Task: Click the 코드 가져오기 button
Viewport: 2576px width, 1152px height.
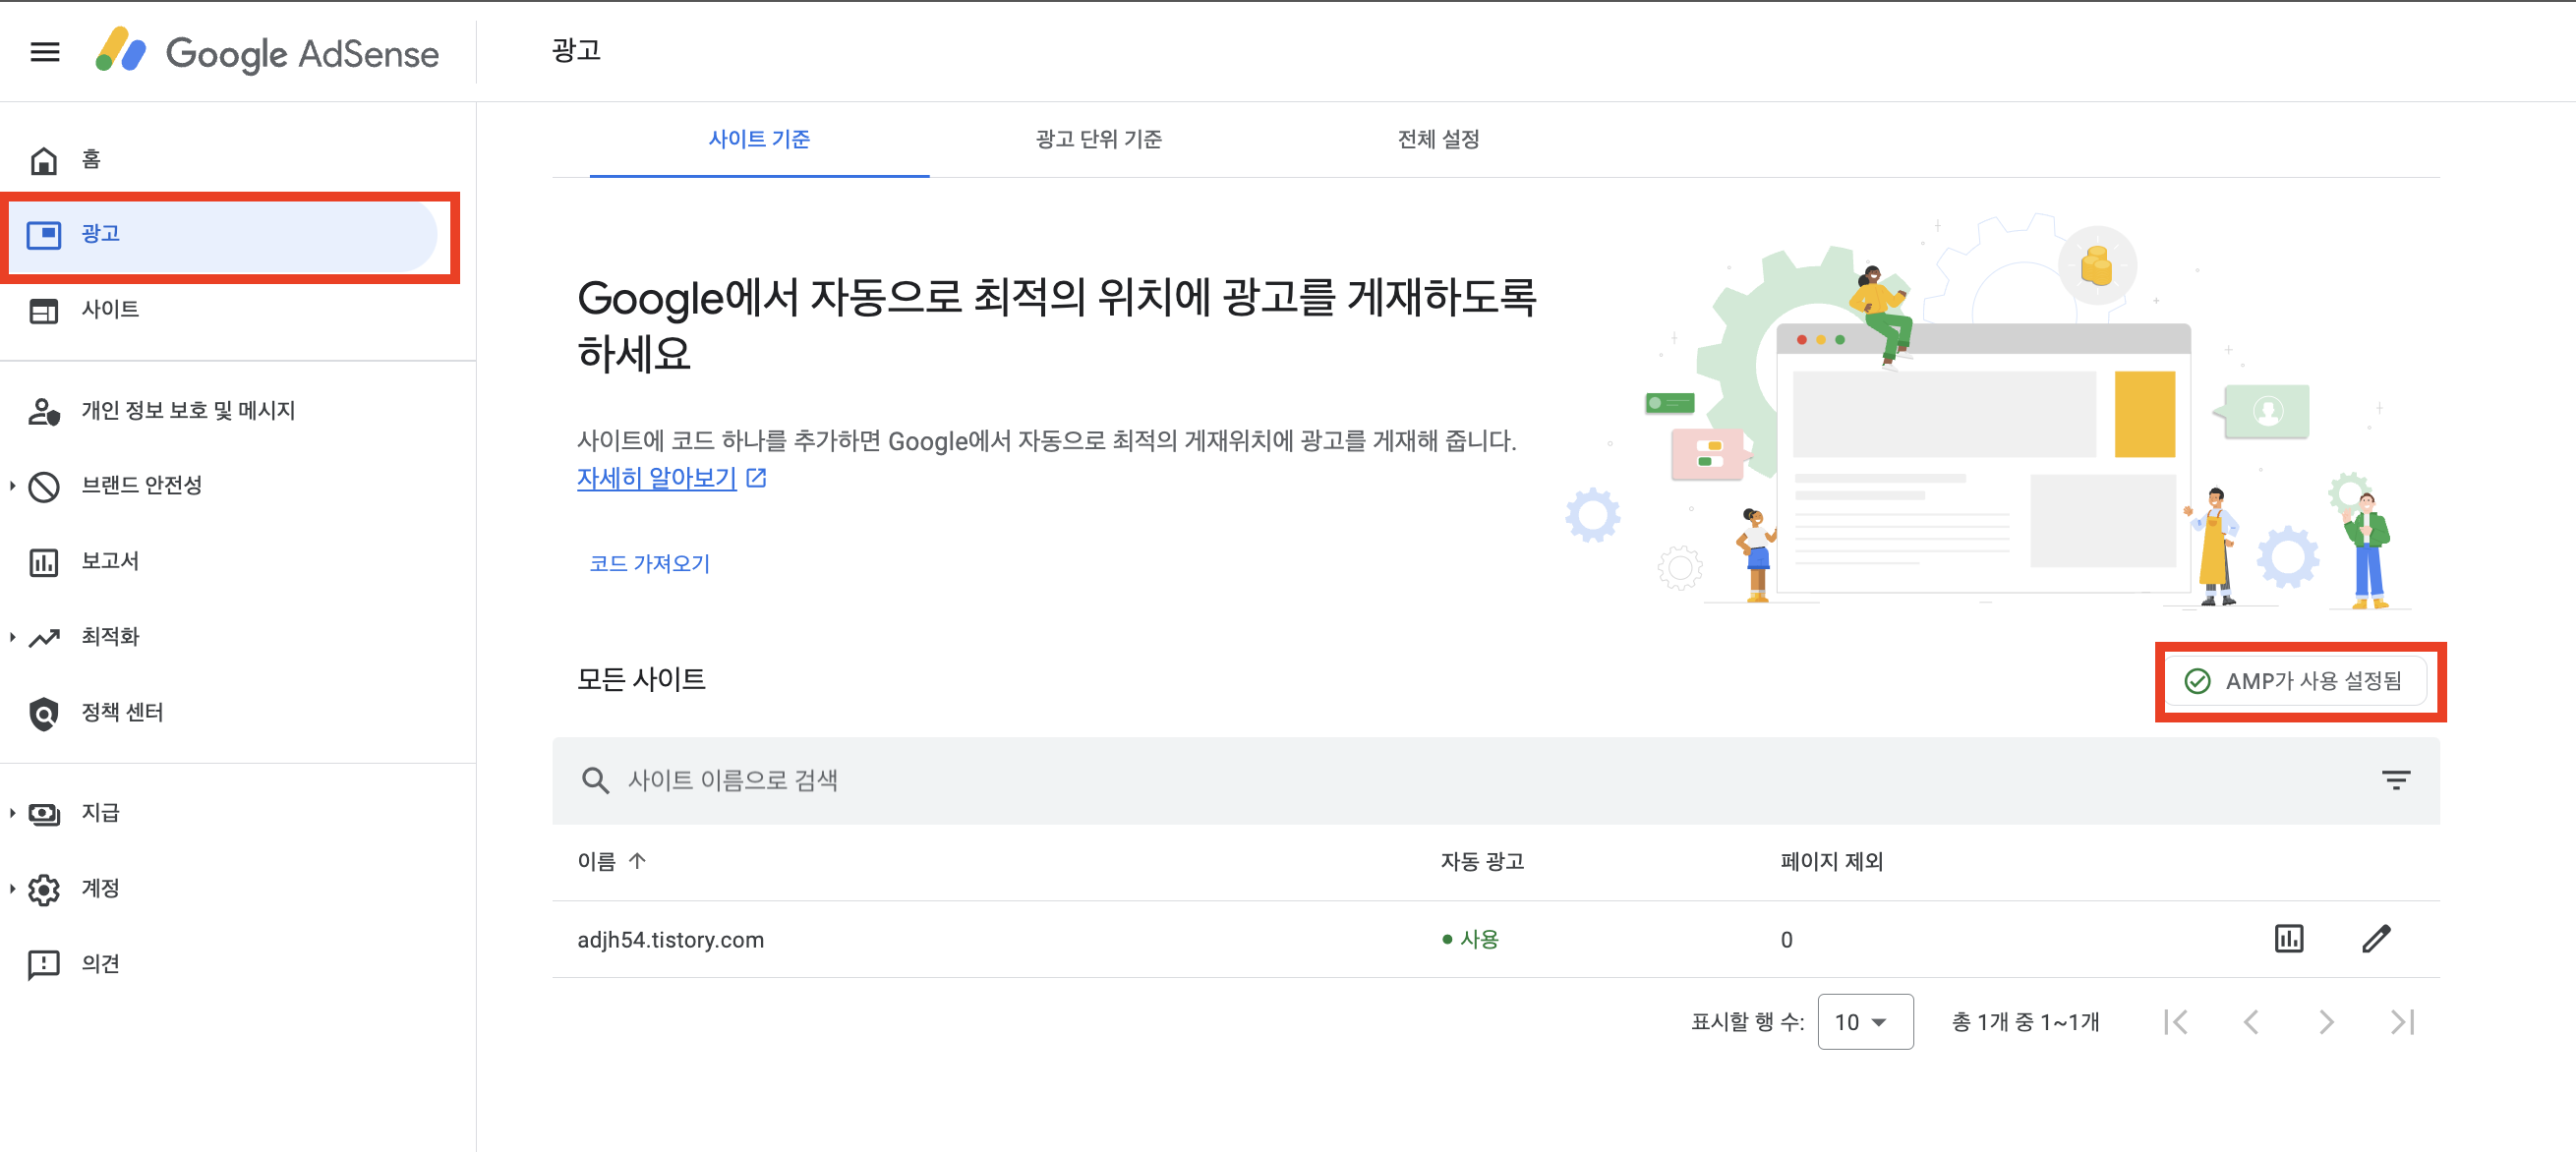Action: pos(649,564)
